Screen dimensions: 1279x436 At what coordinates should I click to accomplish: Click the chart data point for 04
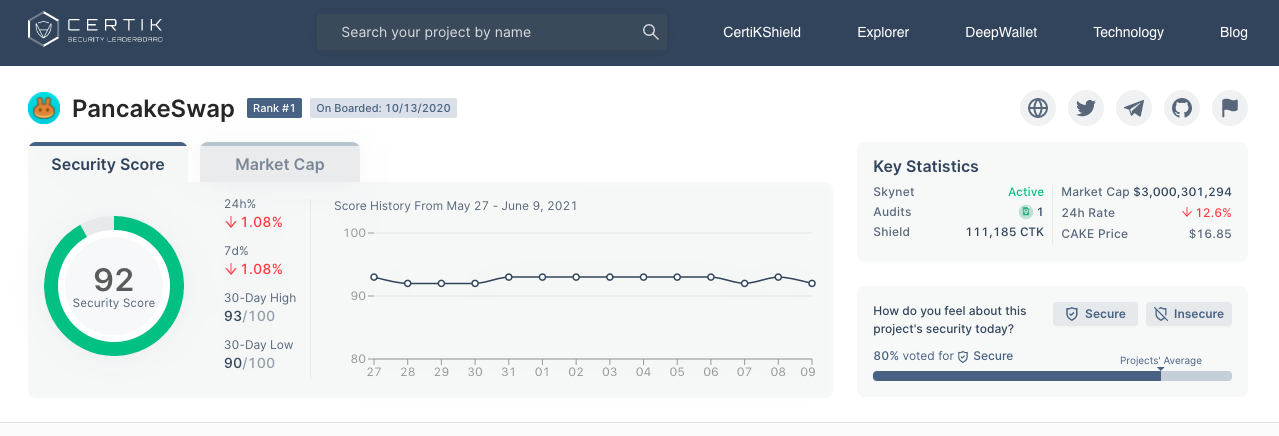644,277
